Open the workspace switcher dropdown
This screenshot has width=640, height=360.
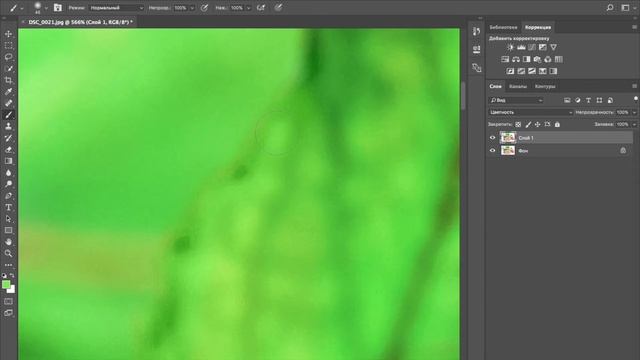coord(627,7)
